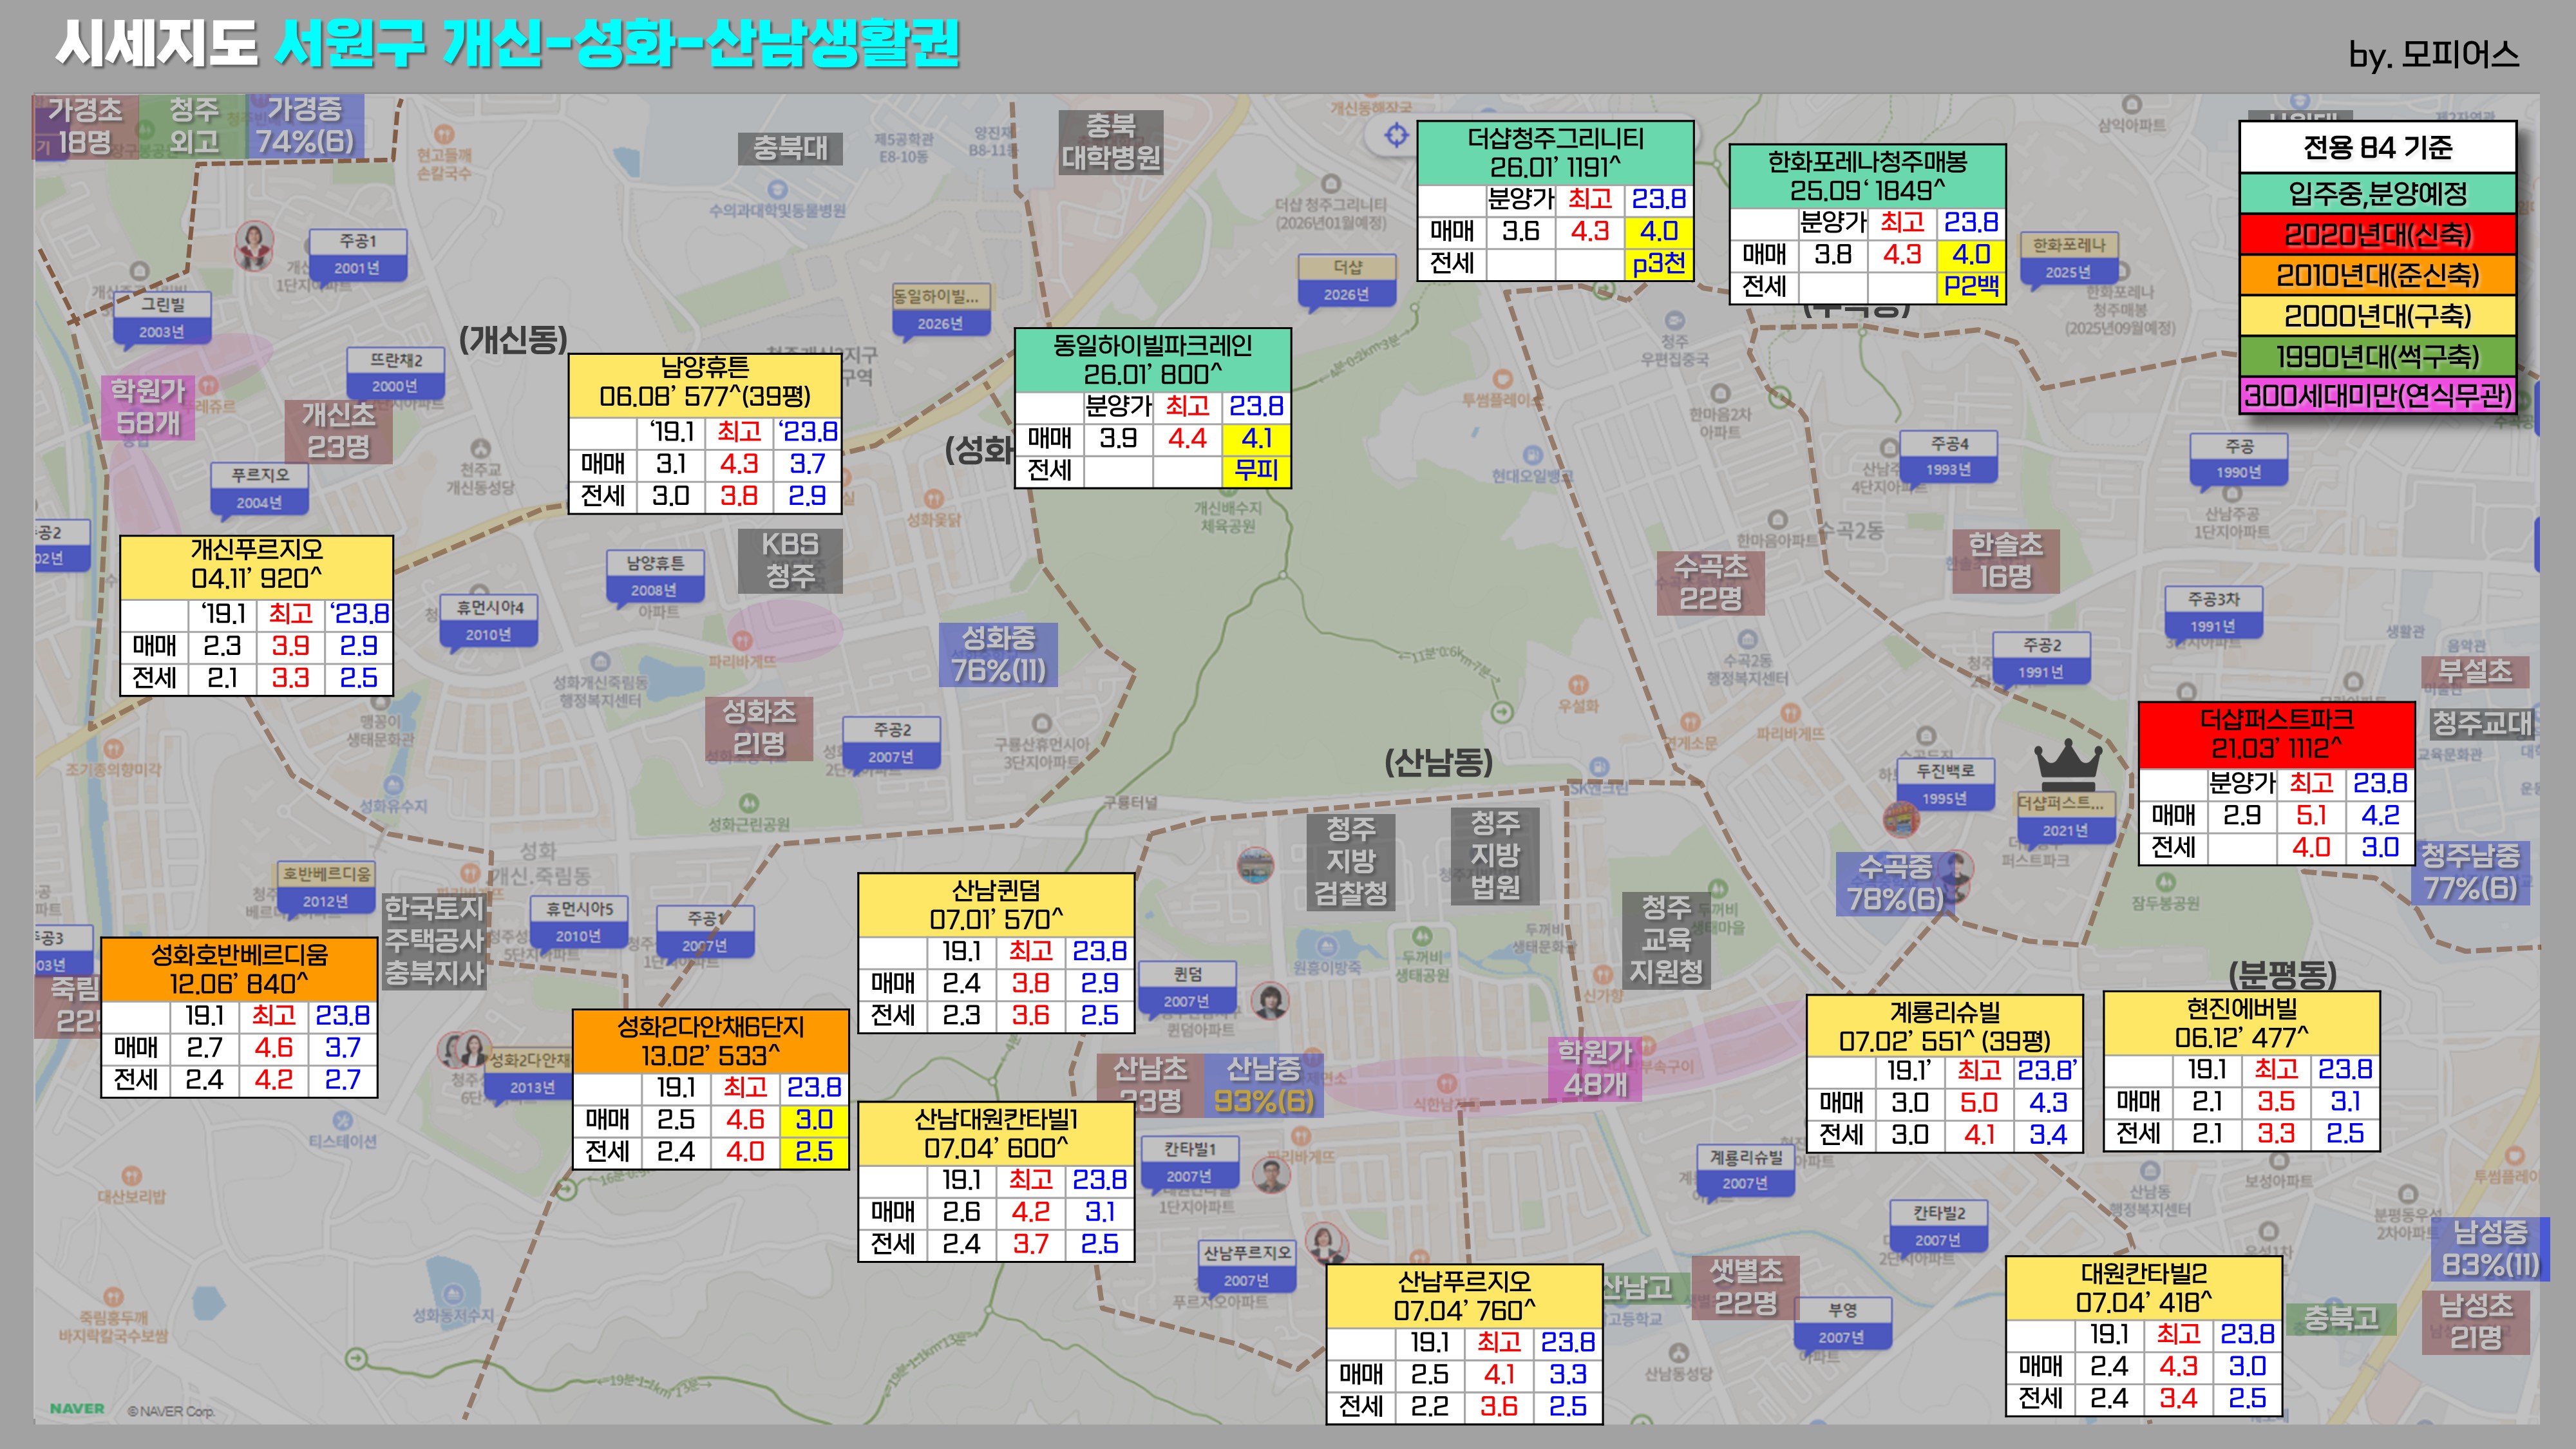Click the NAVER logo link
This screenshot has width=2576, height=1449.
tap(77, 1408)
